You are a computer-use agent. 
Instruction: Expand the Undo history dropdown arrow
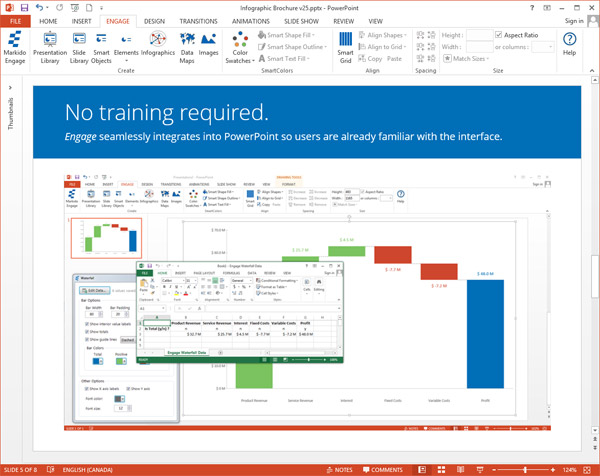tap(47, 8)
